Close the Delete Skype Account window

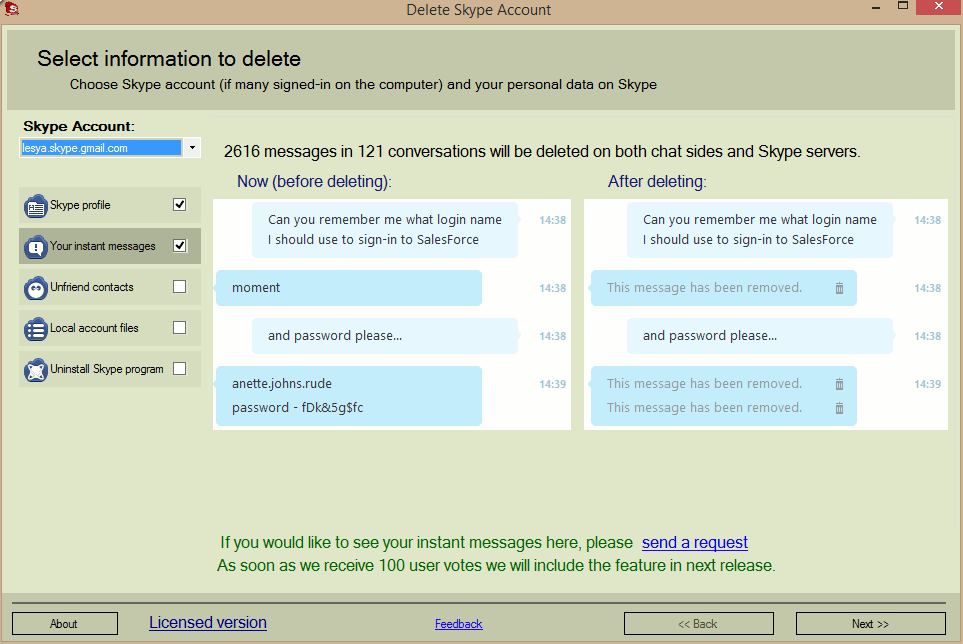938,7
